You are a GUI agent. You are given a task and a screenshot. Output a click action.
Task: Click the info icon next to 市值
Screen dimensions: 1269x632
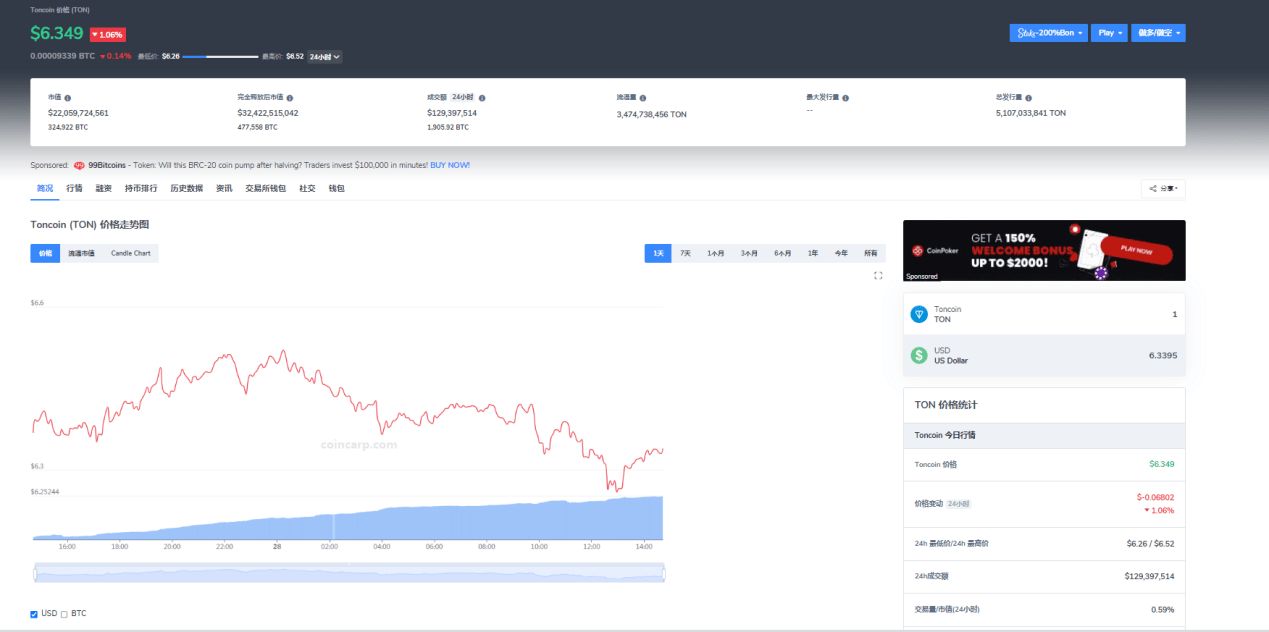67,98
